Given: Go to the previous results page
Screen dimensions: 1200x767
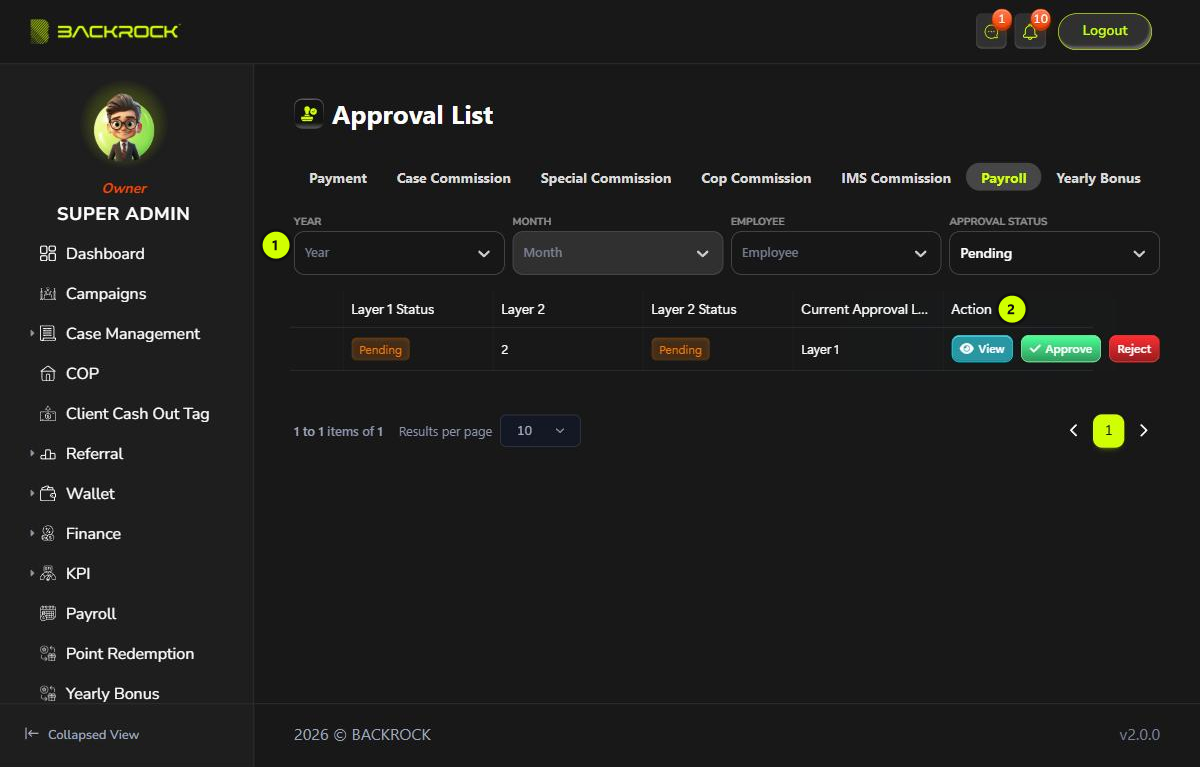Looking at the screenshot, I should point(1074,431).
